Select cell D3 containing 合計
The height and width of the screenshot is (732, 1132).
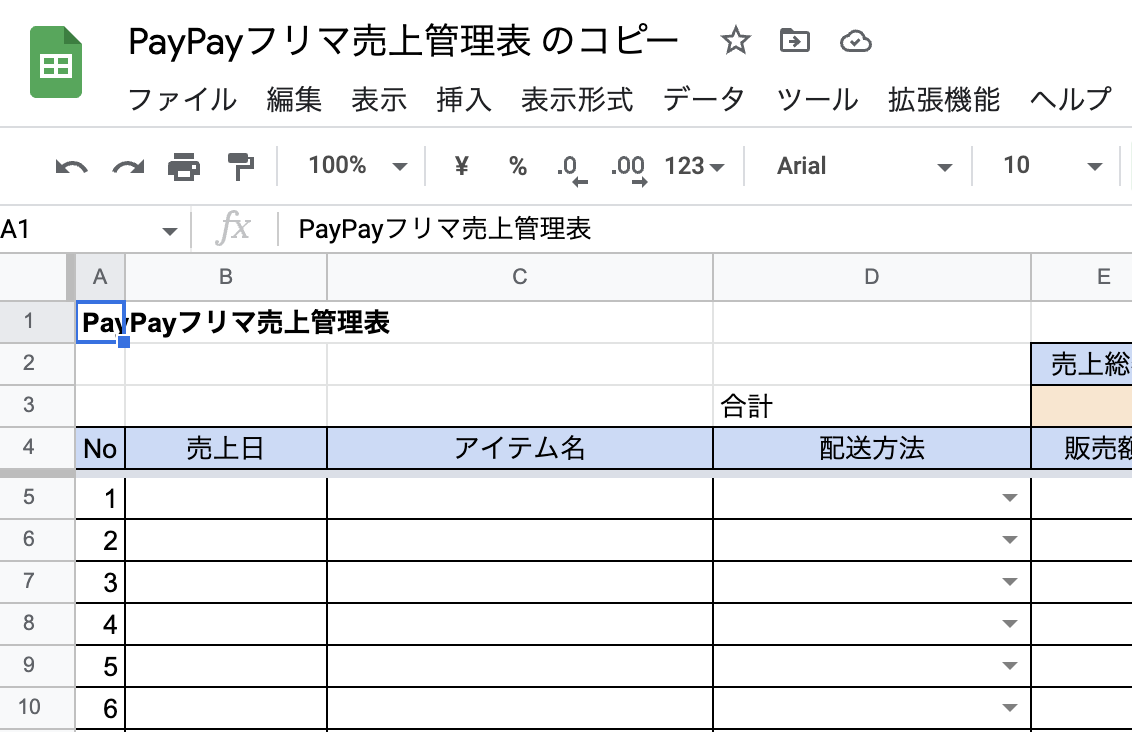click(870, 404)
